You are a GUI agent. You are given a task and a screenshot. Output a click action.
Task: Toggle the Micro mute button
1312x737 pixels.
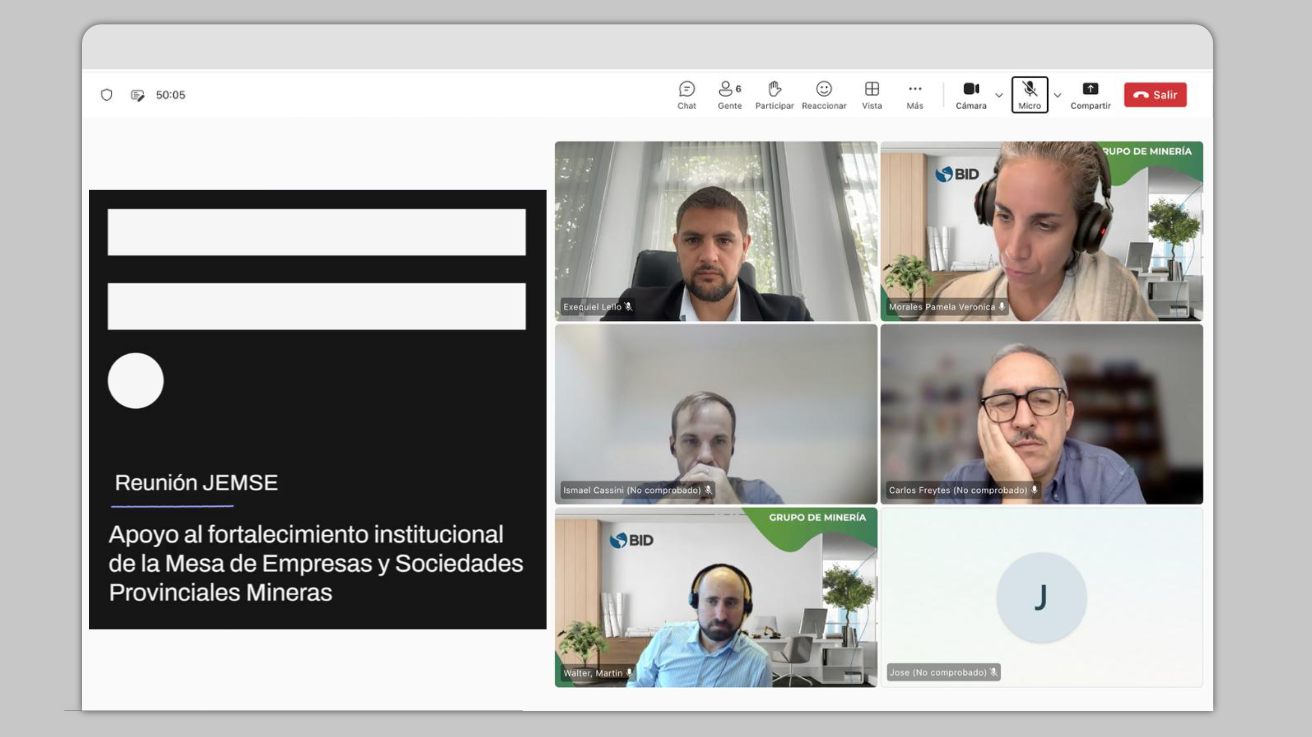[x=1029, y=94]
